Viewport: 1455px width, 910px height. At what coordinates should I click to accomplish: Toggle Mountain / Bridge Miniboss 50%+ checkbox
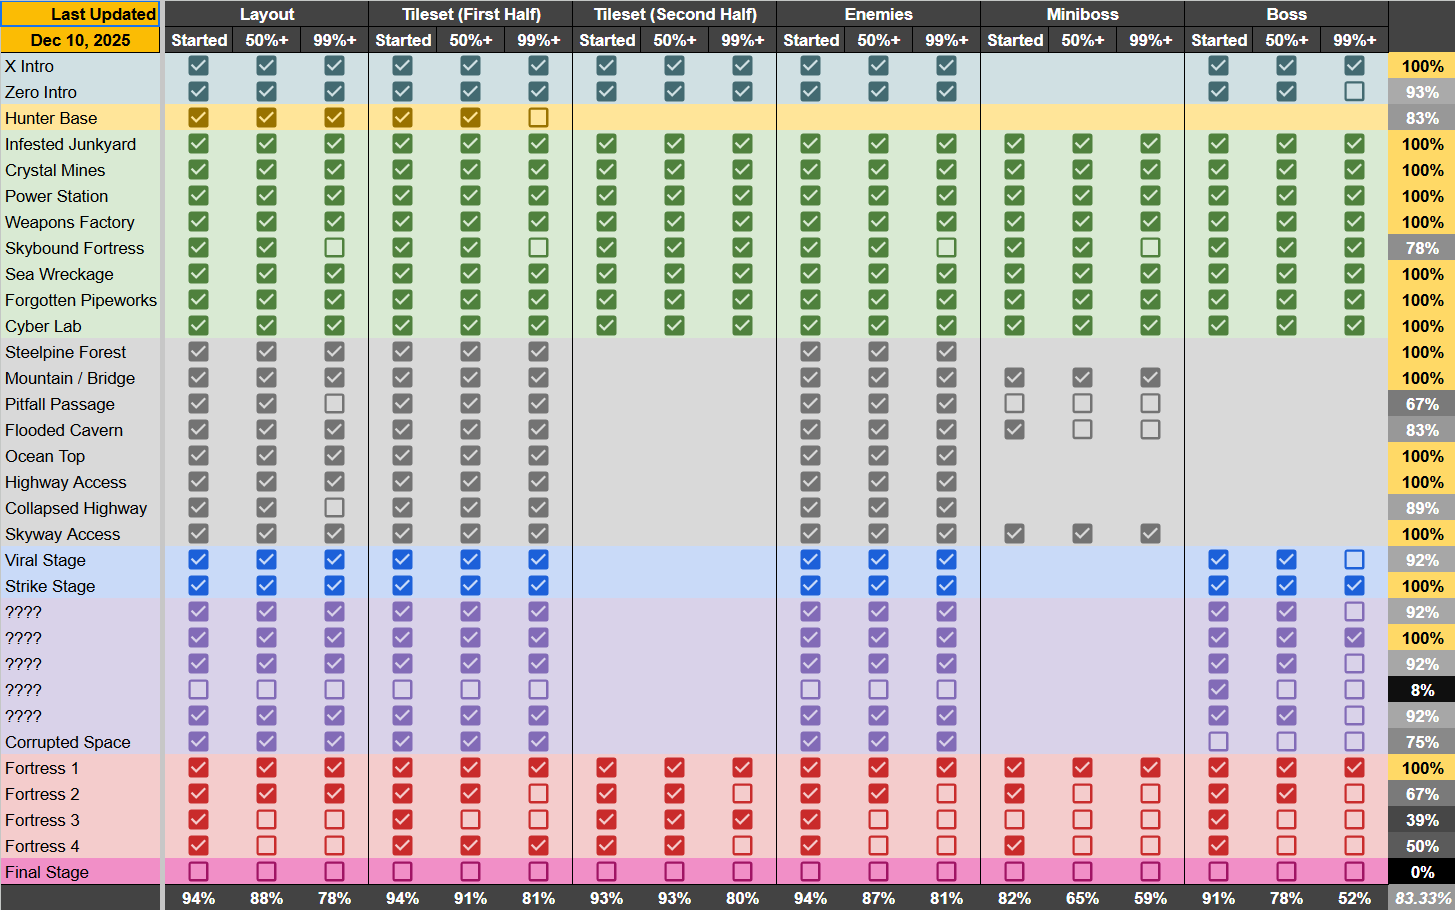(x=1082, y=378)
